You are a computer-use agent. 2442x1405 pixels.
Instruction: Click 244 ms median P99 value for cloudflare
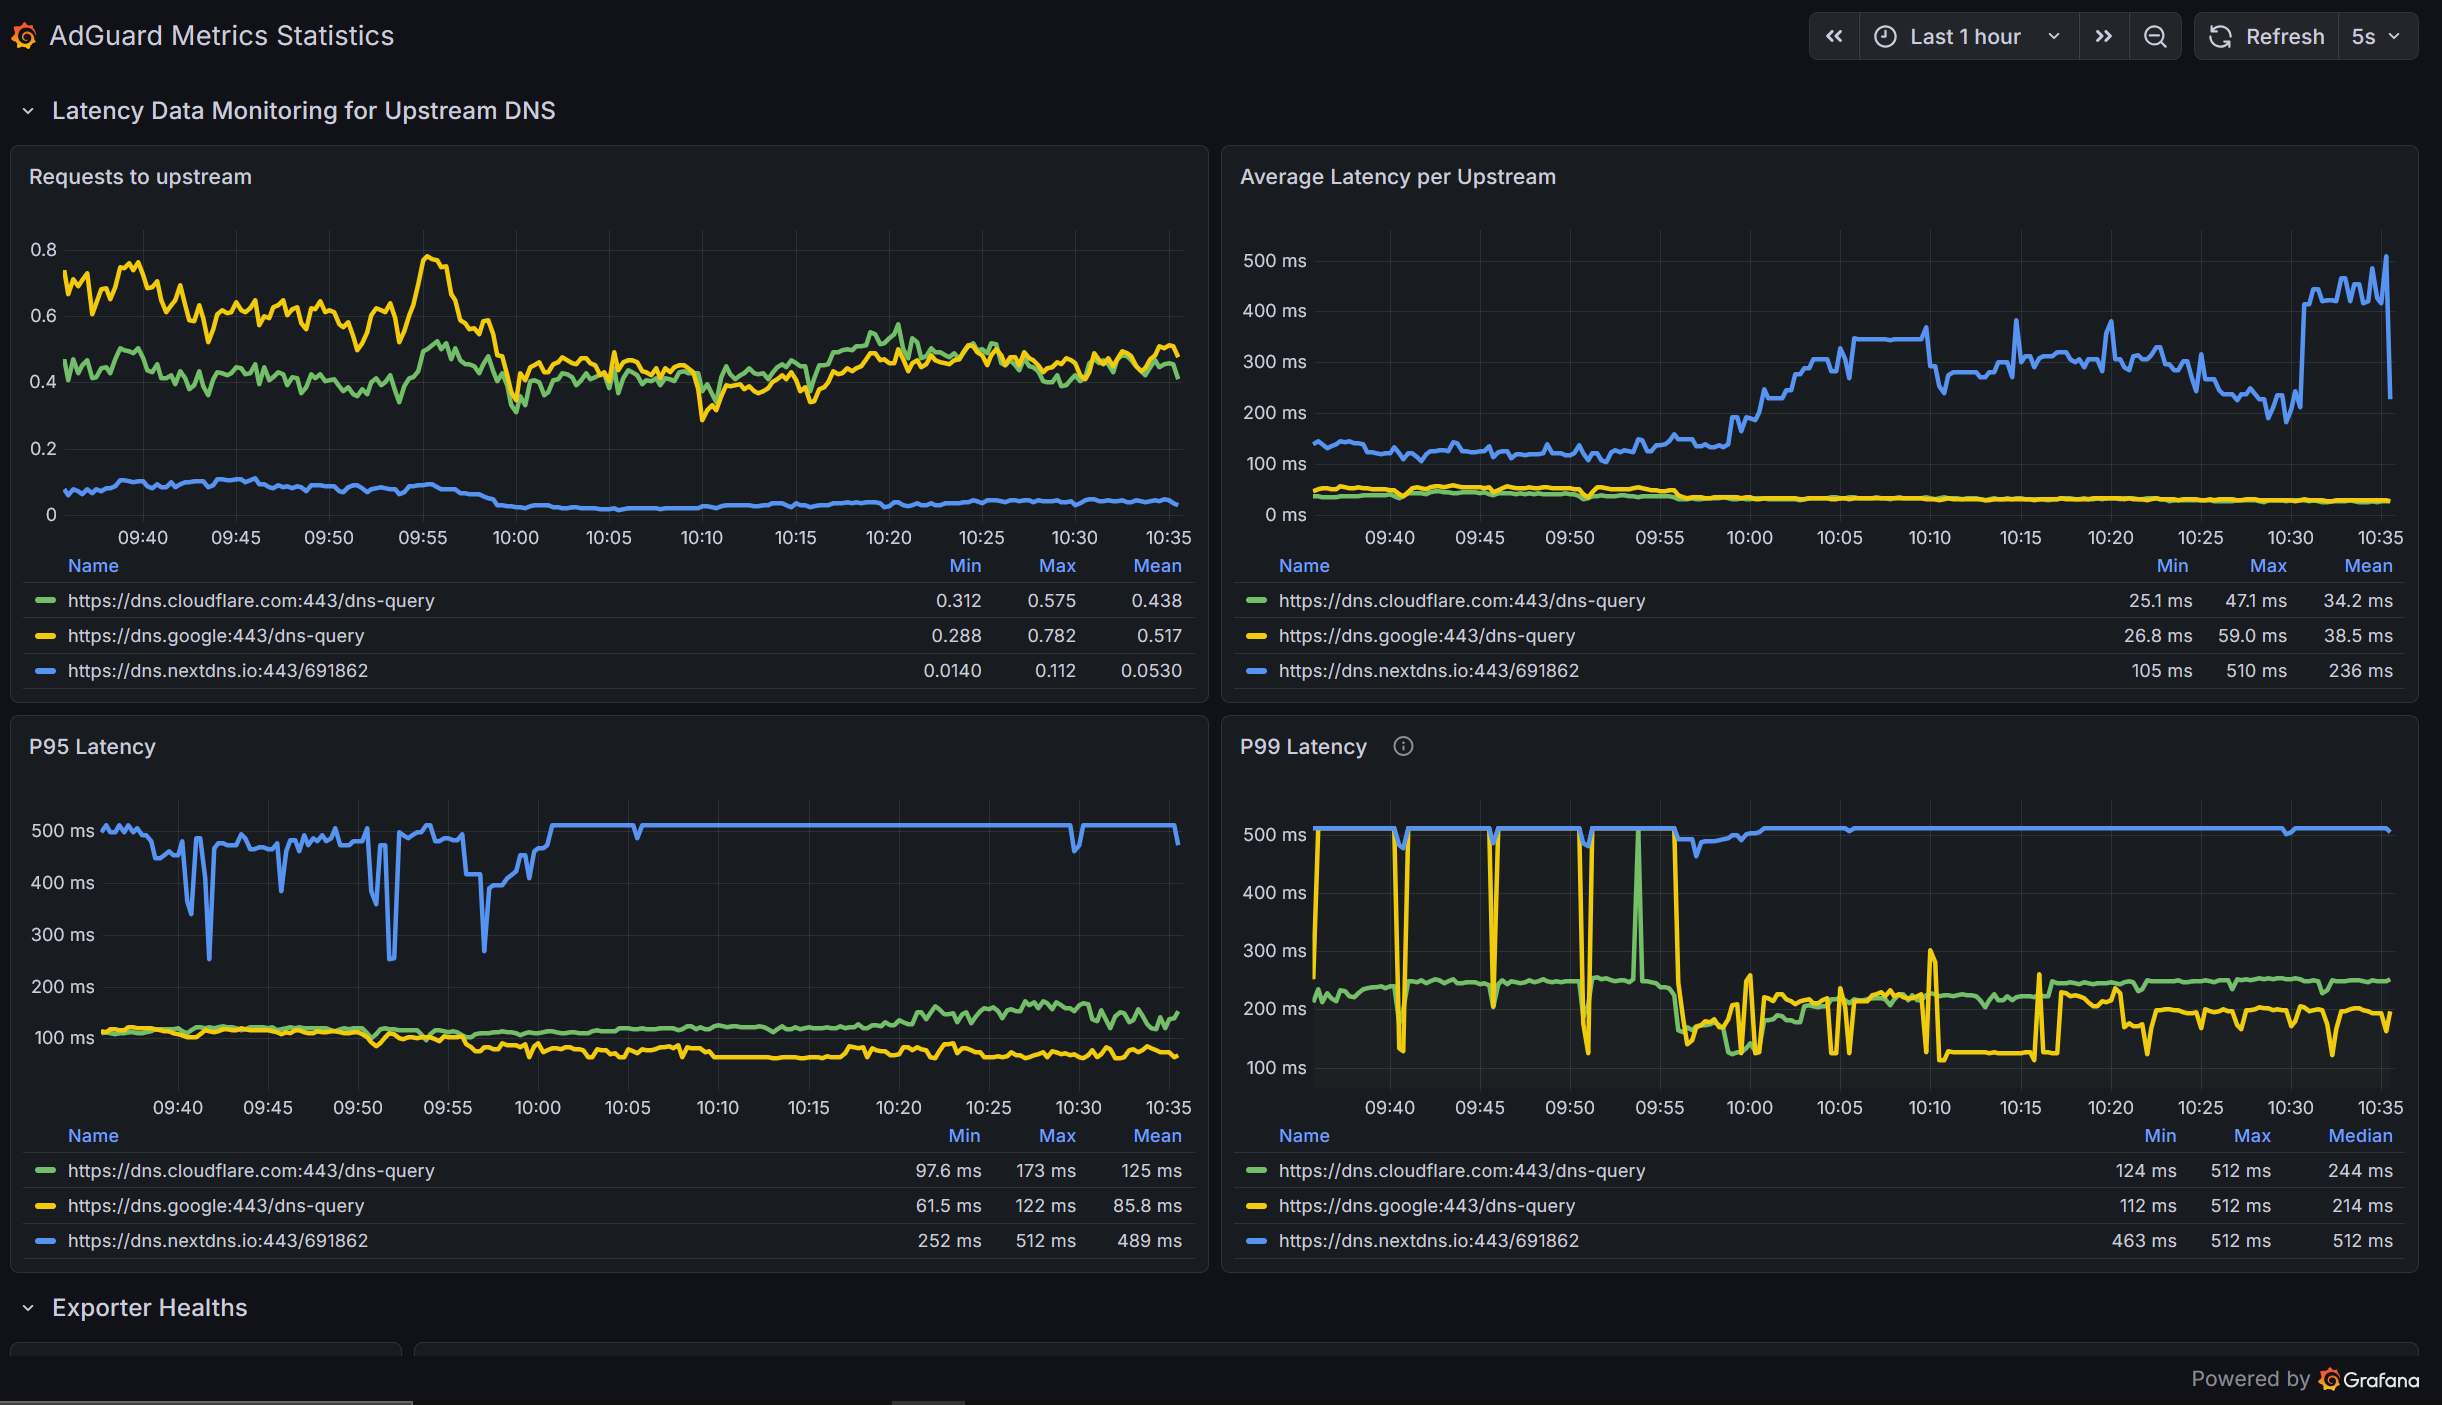click(x=2360, y=1171)
